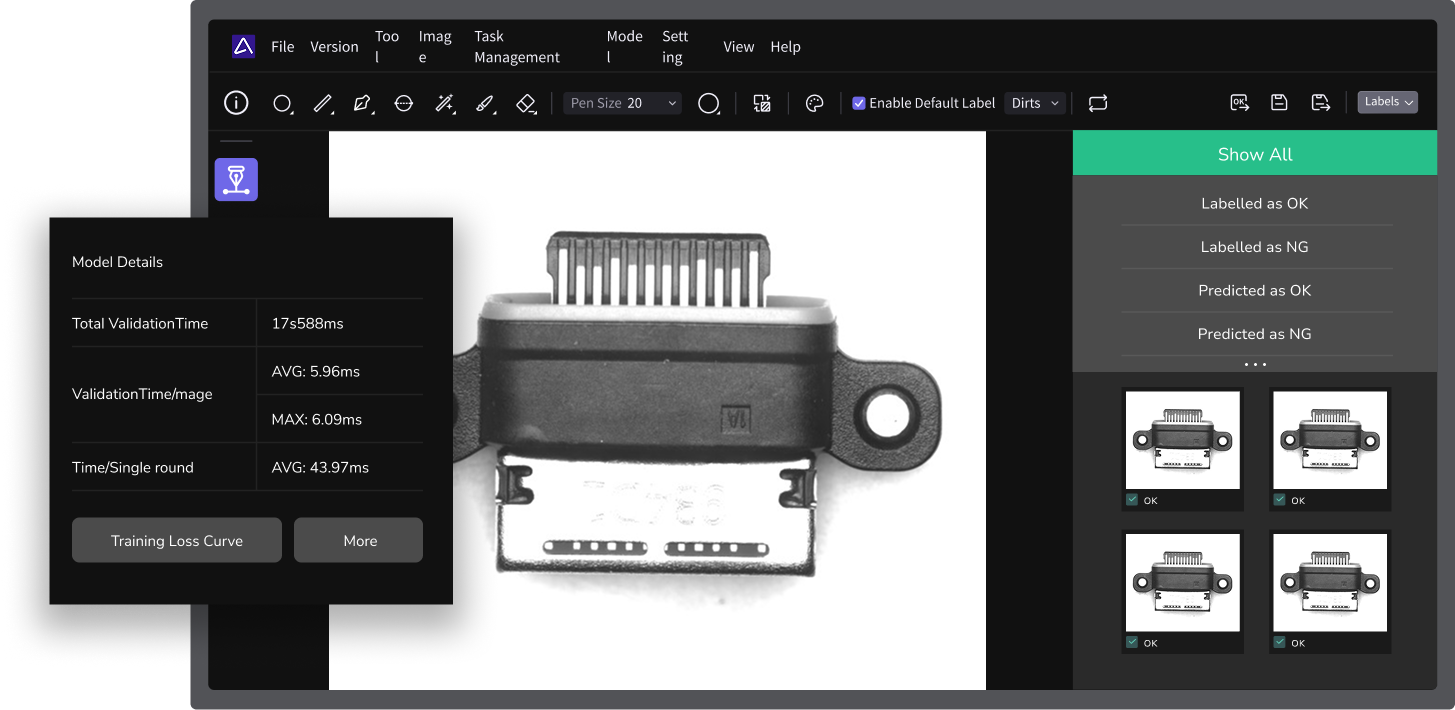
Task: Toggle the Enable Default Label checkbox
Action: (x=858, y=103)
